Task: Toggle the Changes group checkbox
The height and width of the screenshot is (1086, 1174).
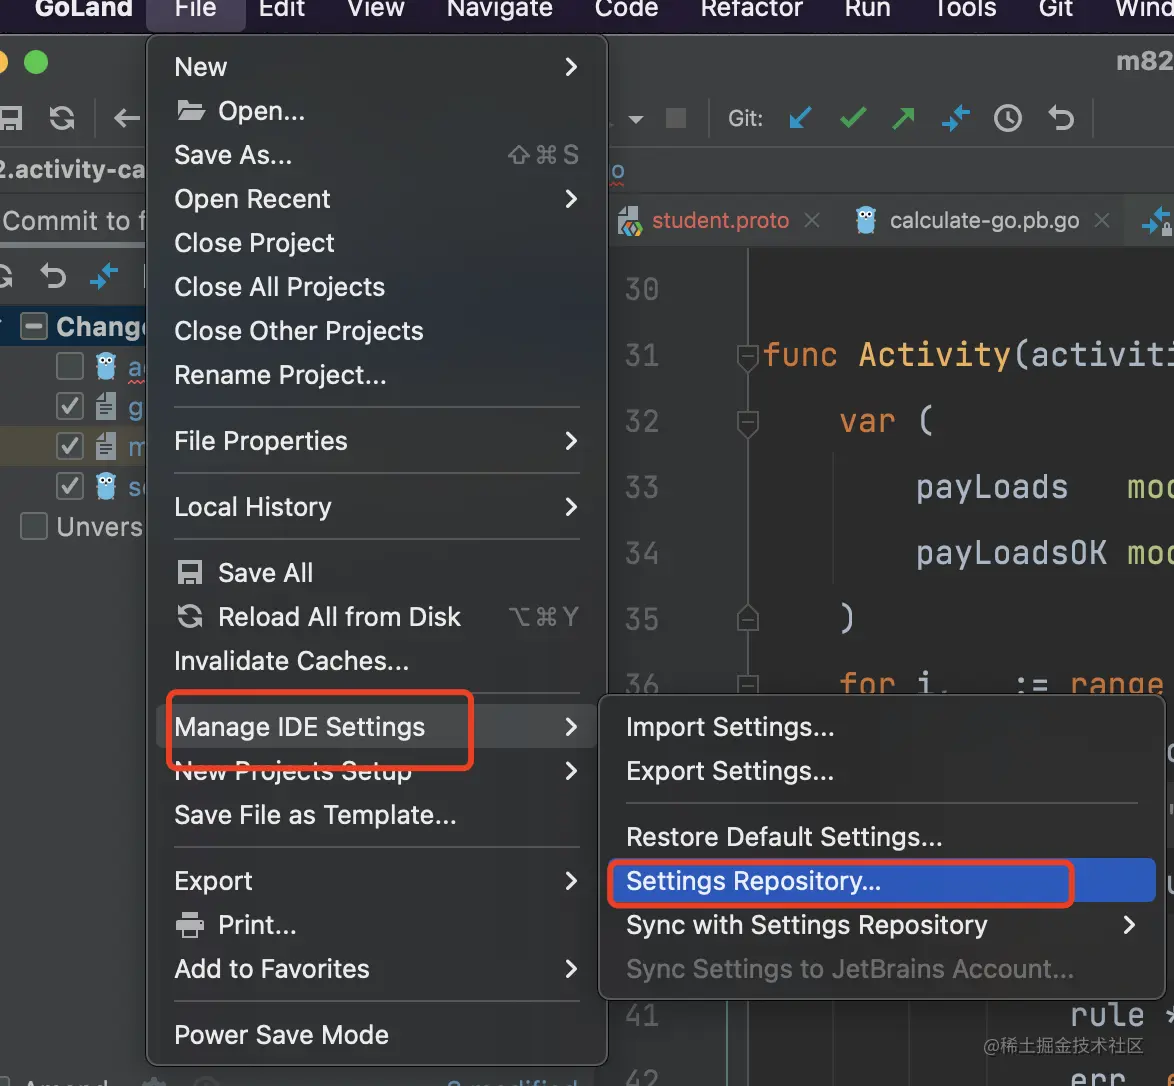Action: pyautogui.click(x=34, y=326)
